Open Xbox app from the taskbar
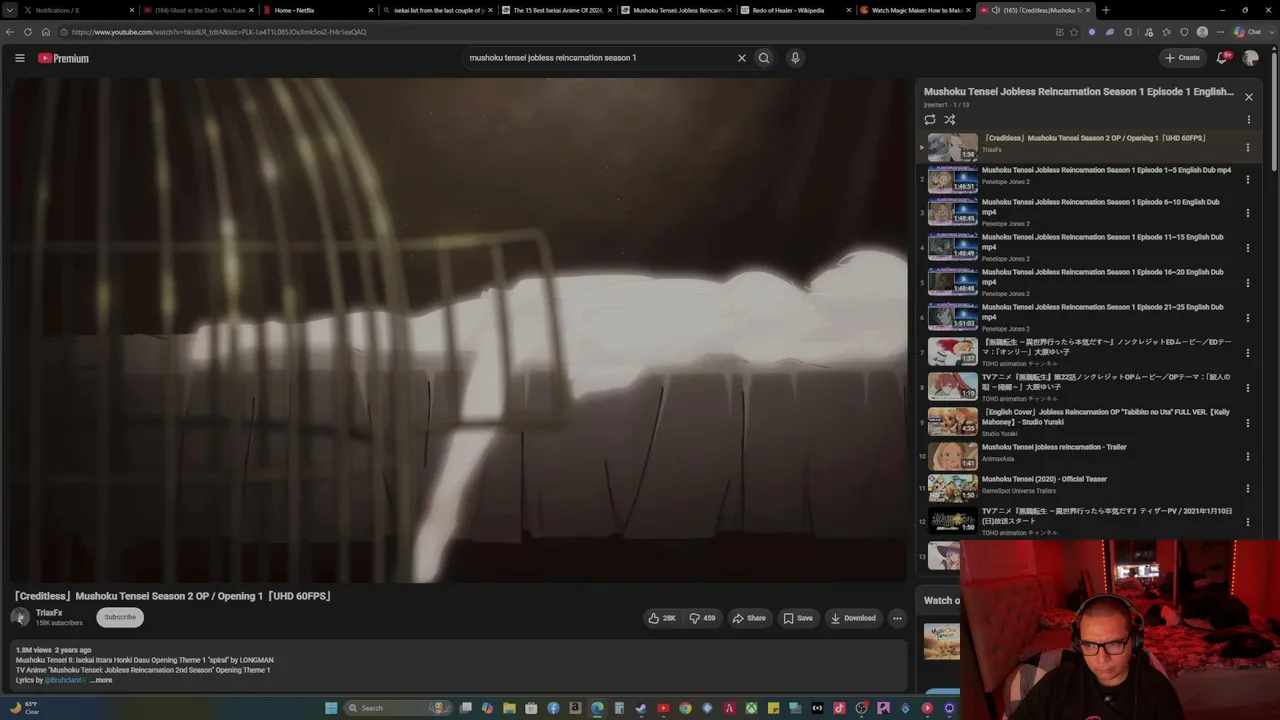Screen dimensions: 1280x720 click(x=751, y=708)
